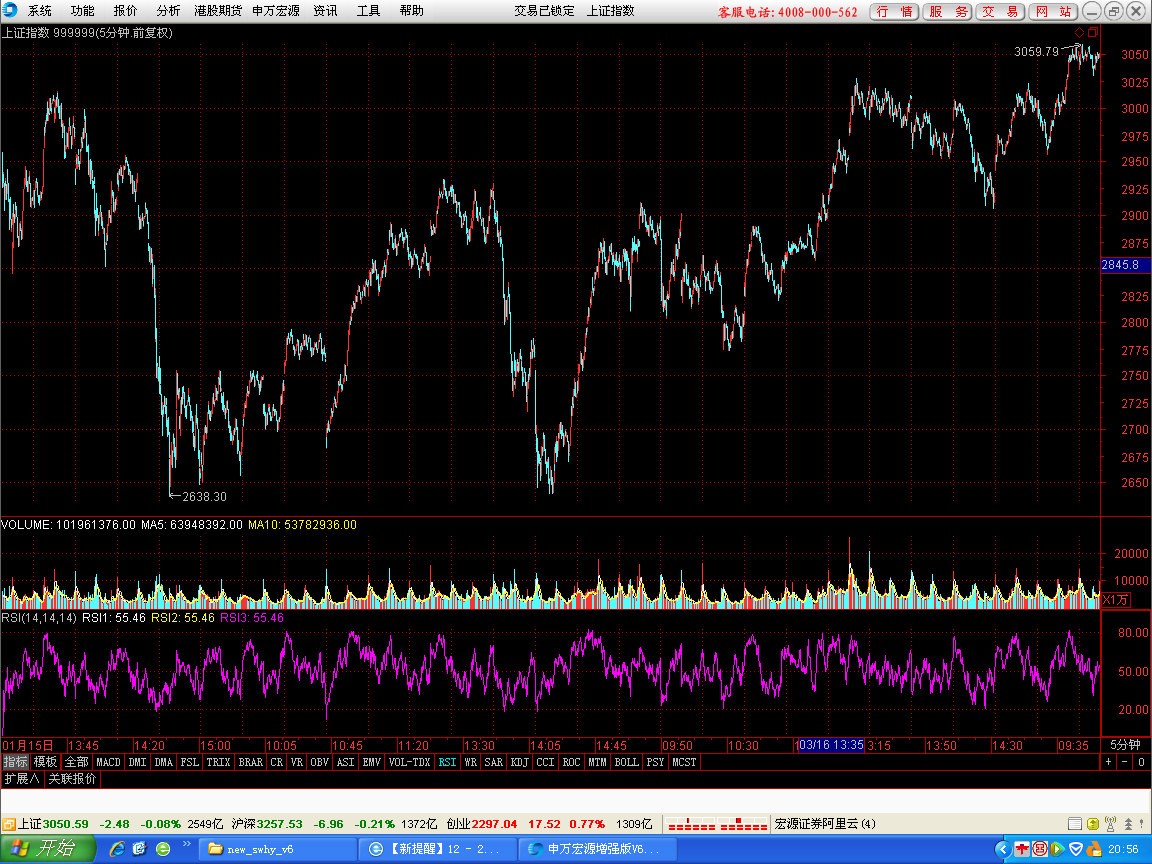Open the 申万宏源 menu
This screenshot has width=1152, height=864.
pyautogui.click(x=276, y=11)
